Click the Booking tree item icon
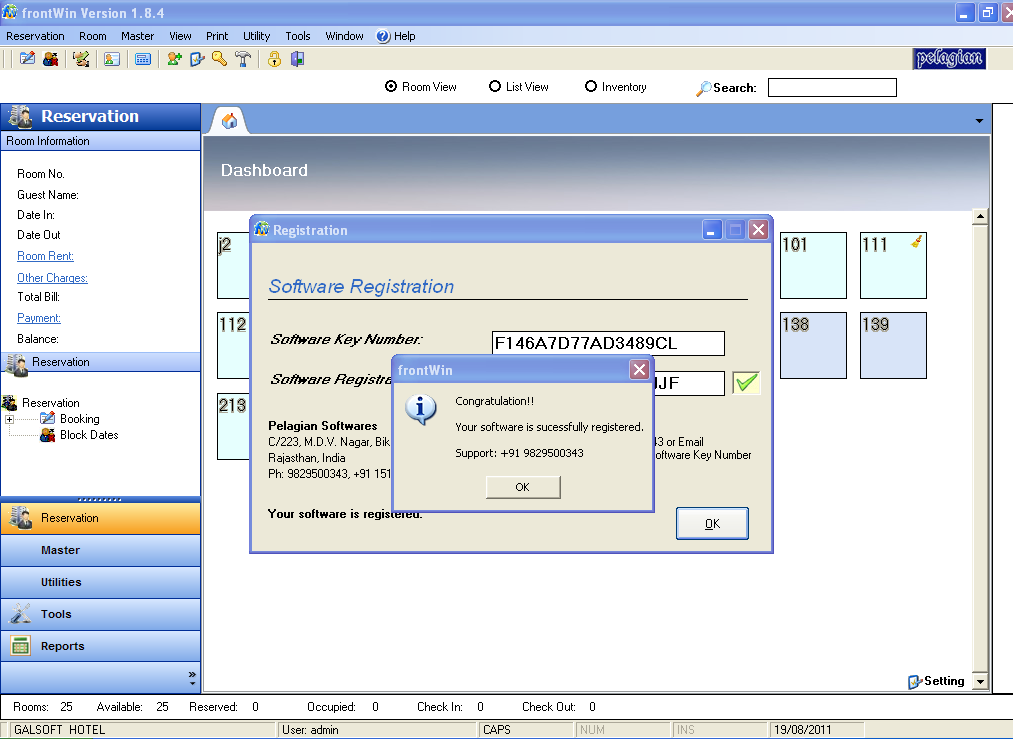This screenshot has height=739, width=1013. tap(47, 419)
